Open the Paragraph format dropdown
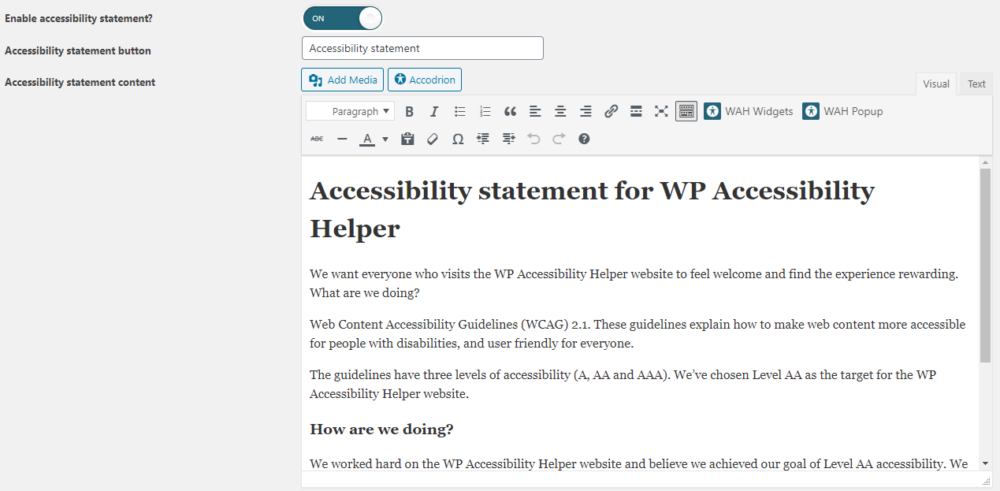Image resolution: width=1000 pixels, height=491 pixels. point(350,112)
